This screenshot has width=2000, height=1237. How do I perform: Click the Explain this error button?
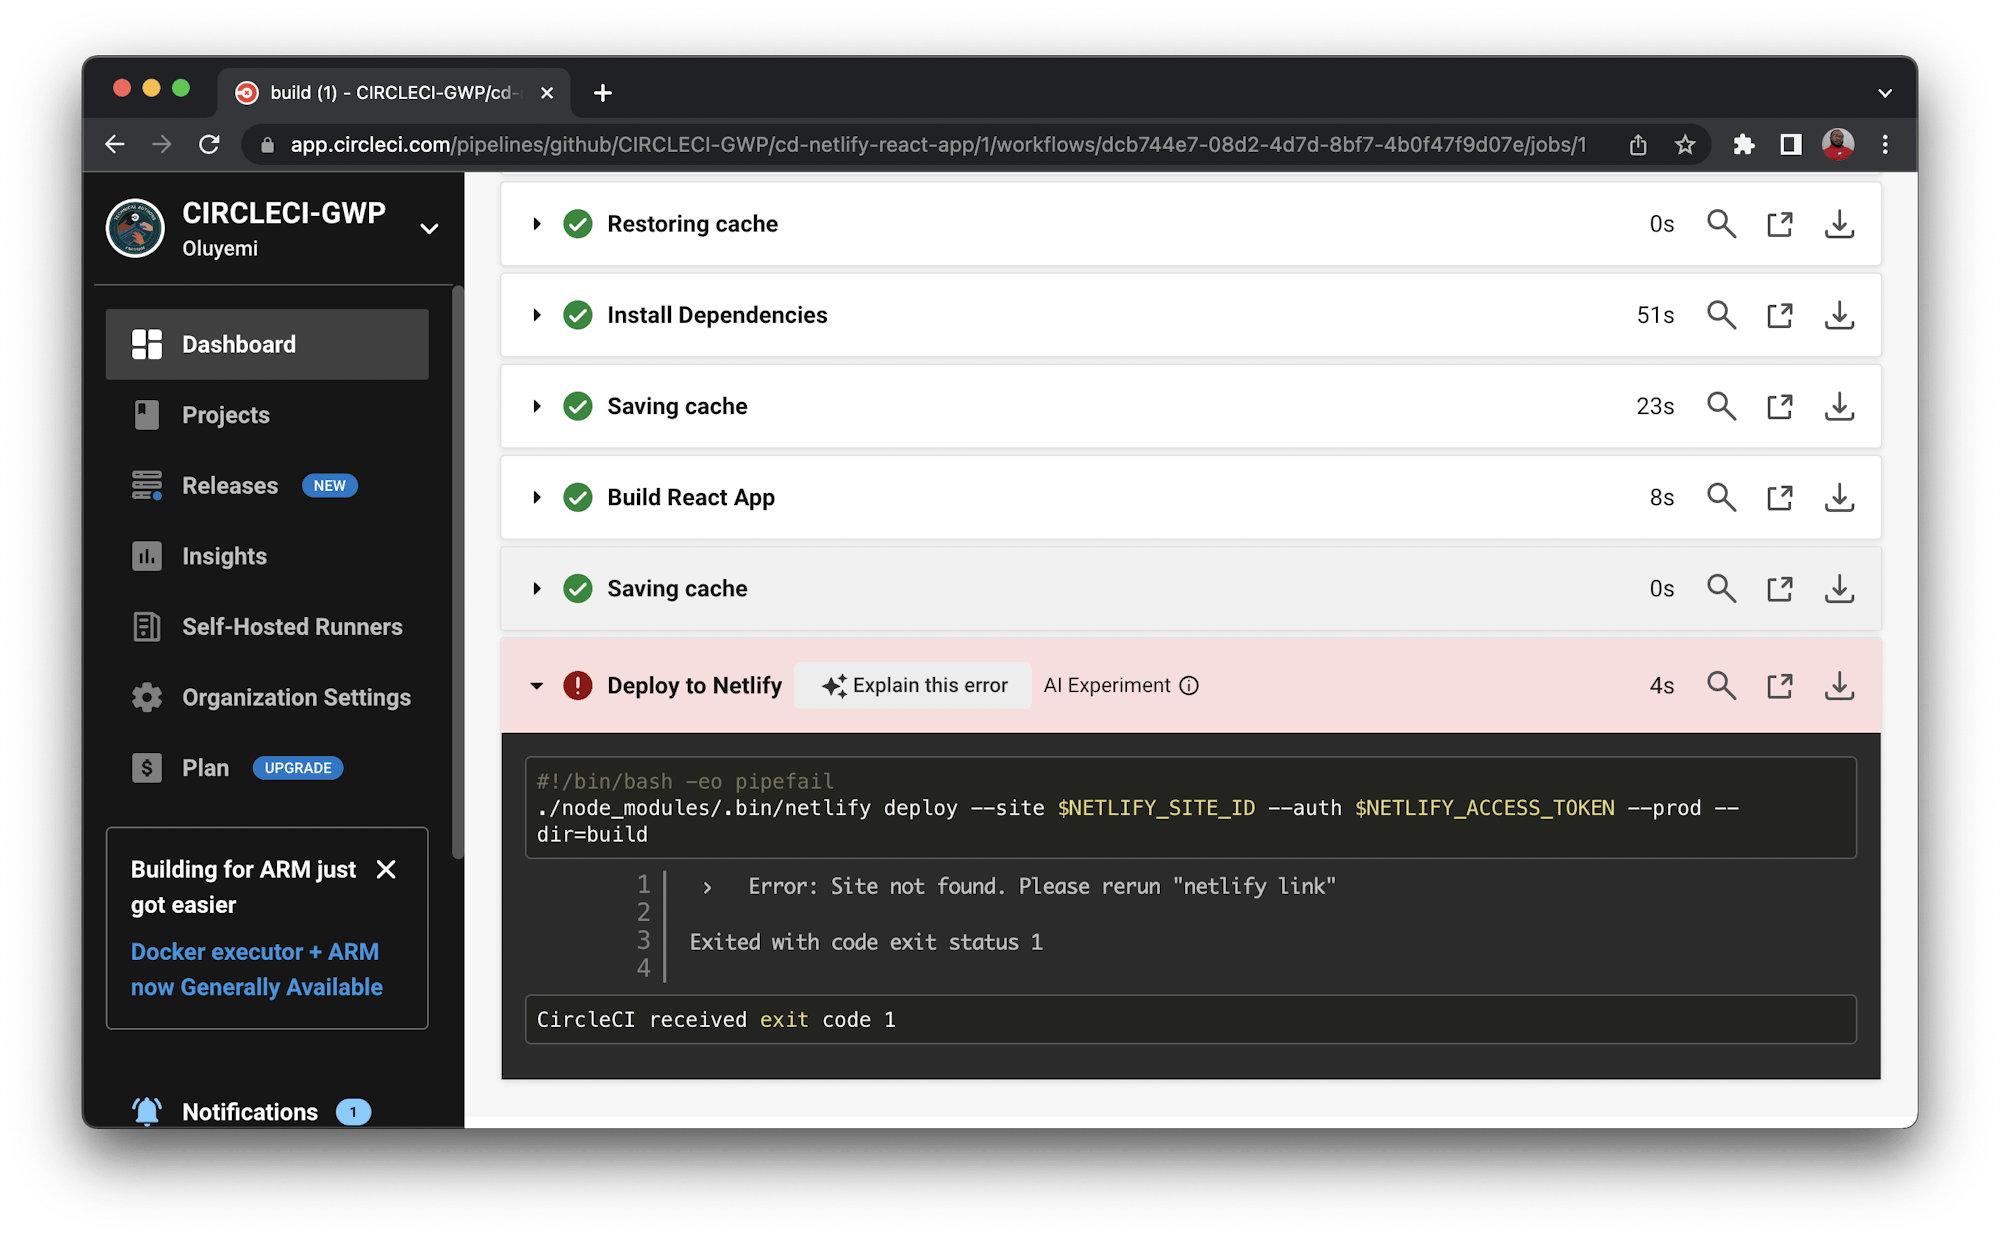point(911,685)
